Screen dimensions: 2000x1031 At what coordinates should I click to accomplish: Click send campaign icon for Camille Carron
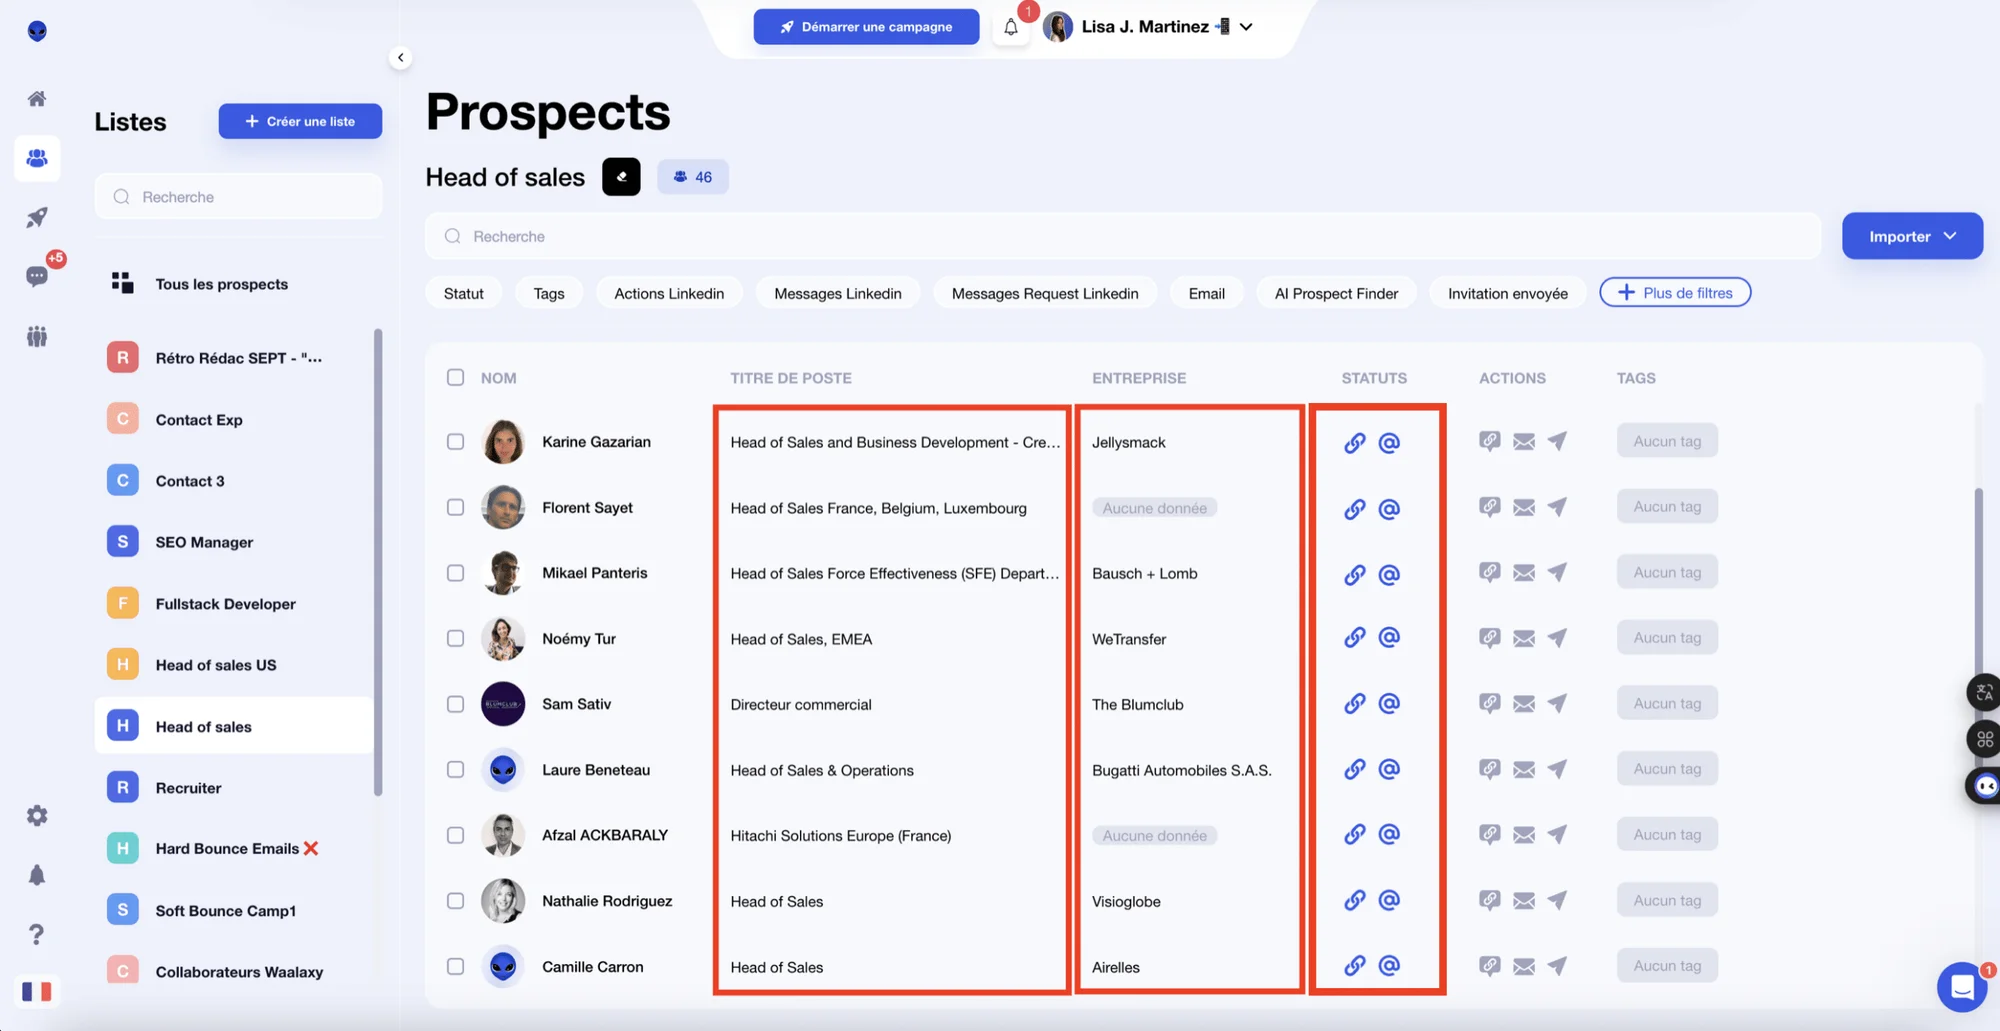(x=1557, y=965)
